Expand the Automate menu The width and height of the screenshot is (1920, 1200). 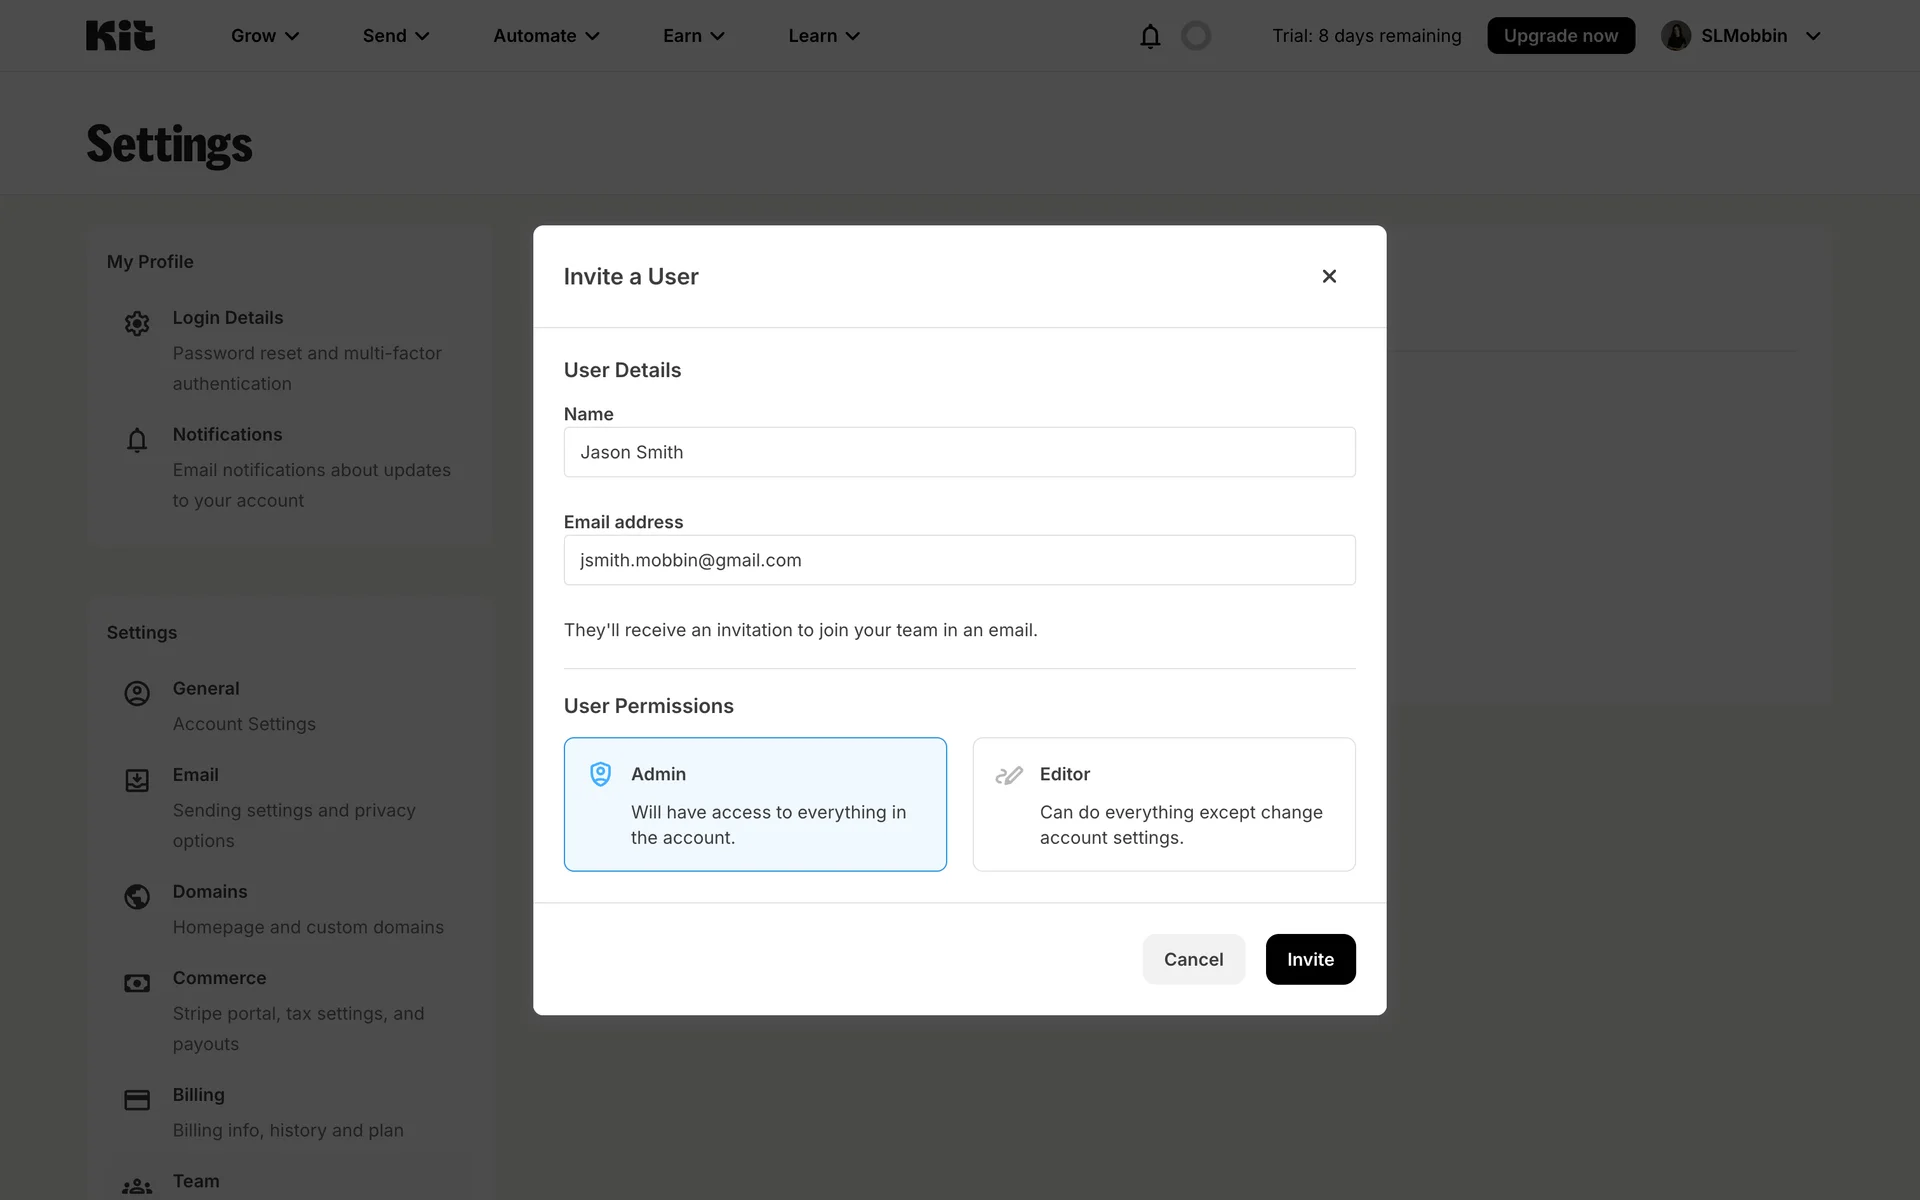coord(546,36)
